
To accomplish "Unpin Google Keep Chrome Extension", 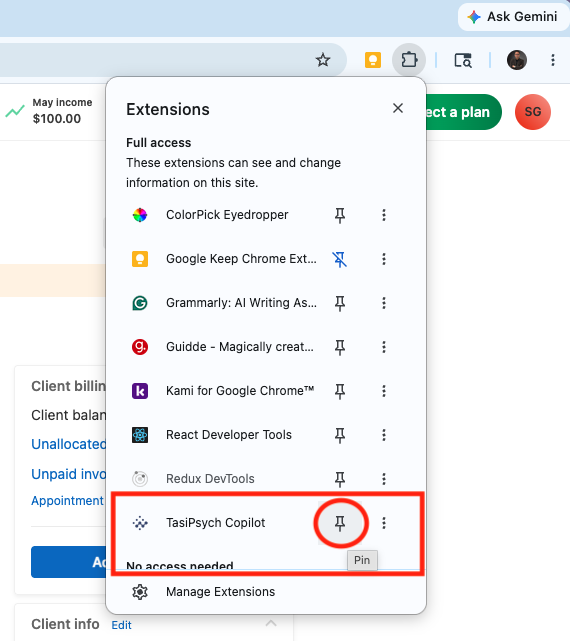I will pyautogui.click(x=340, y=259).
